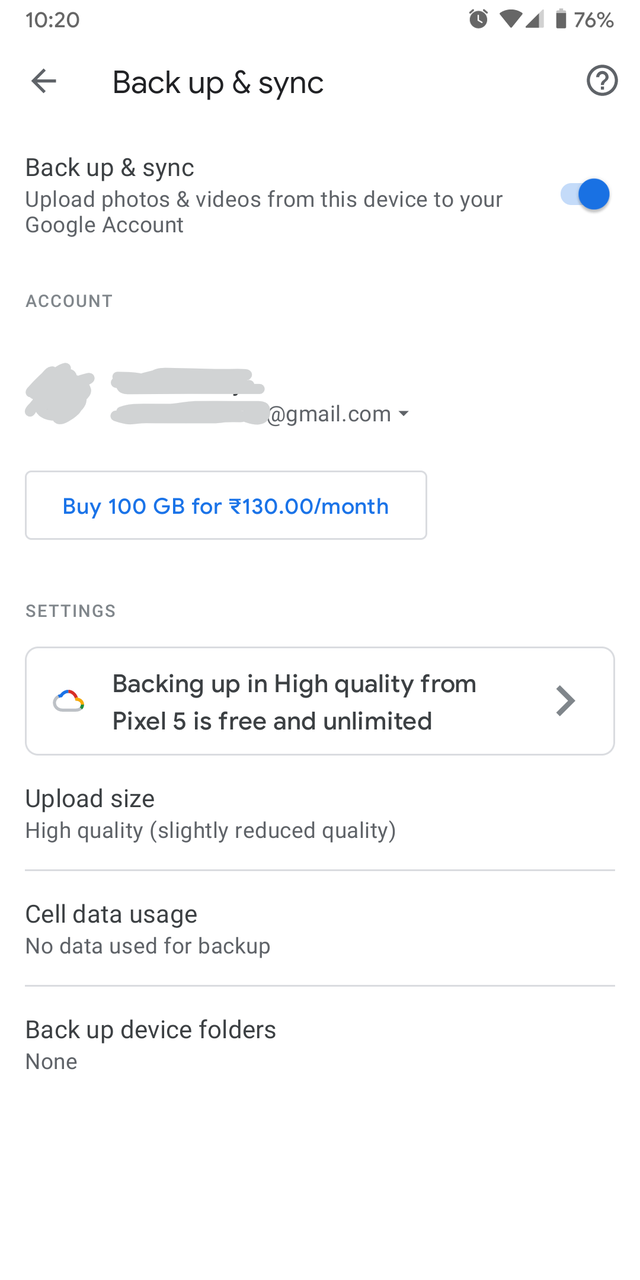Tap the 'Upload photos & videos' description text
Viewport: 640px width, 1280px height.
pyautogui.click(x=264, y=212)
